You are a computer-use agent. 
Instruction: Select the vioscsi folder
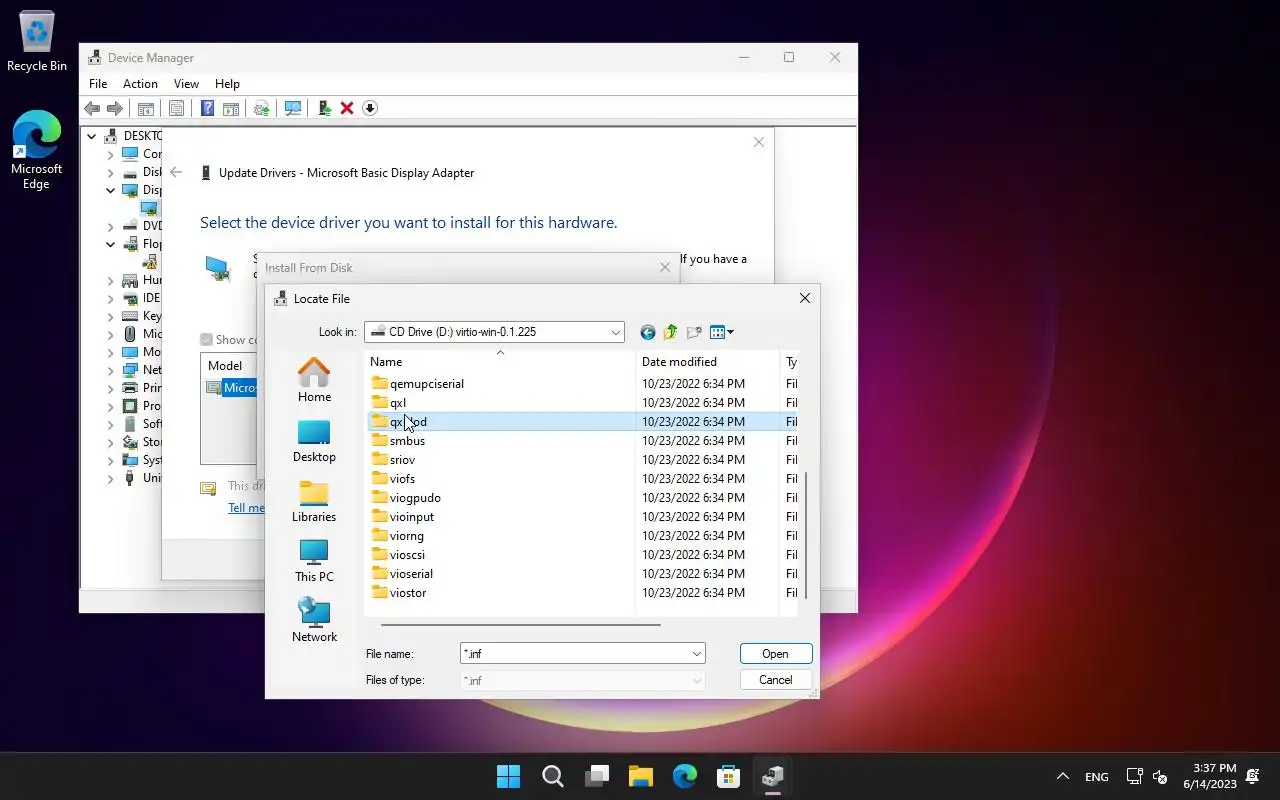tap(398, 555)
